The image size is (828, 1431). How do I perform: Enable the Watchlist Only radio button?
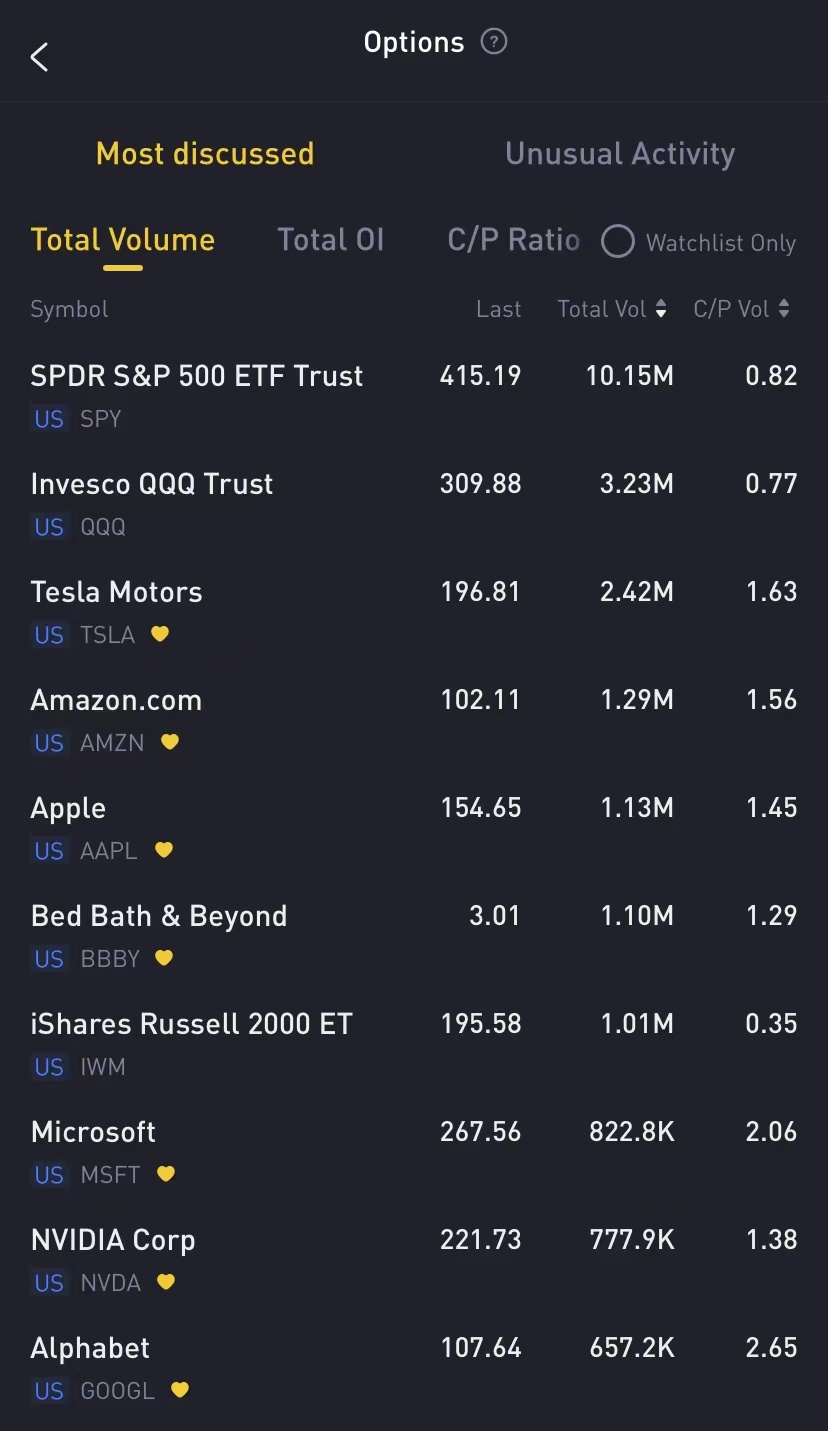618,242
